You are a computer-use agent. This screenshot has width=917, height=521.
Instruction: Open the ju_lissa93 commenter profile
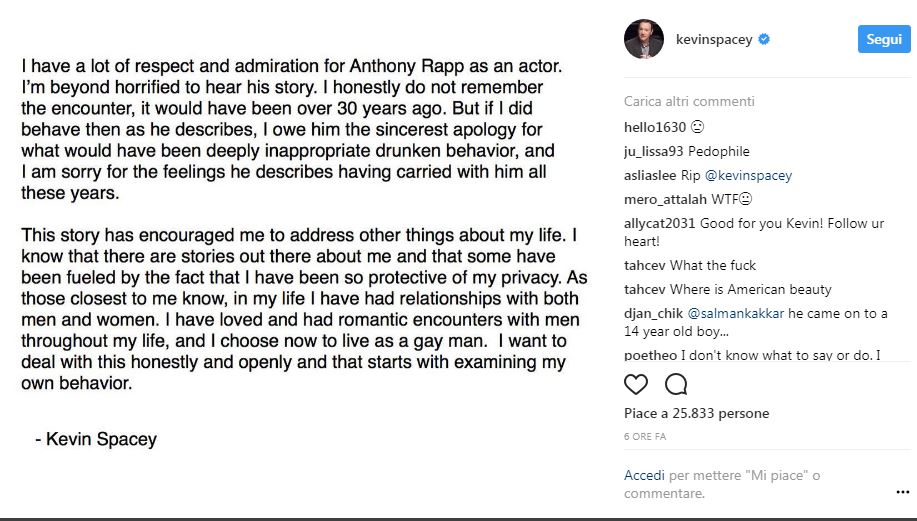[x=653, y=151]
